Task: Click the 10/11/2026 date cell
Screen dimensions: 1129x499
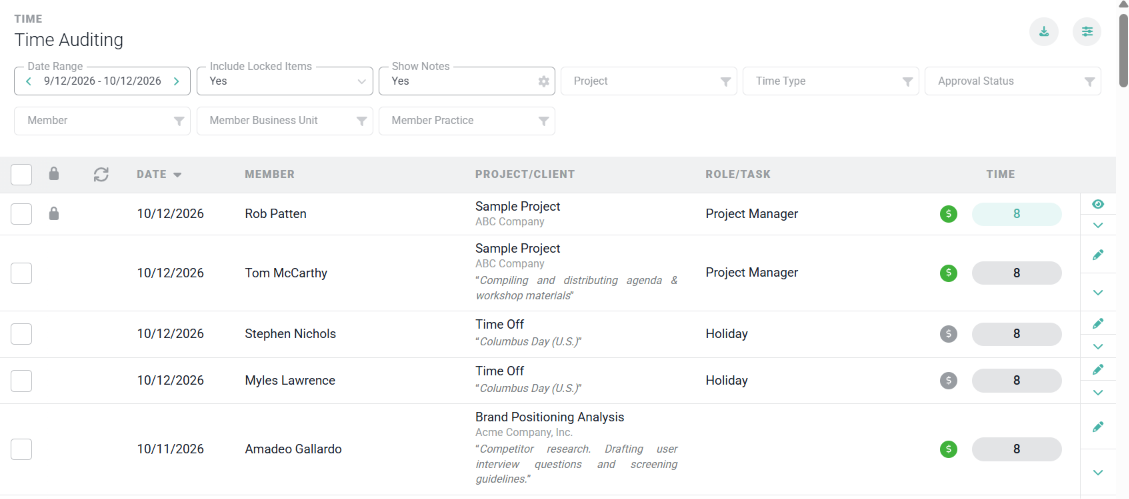Action: click(x=170, y=449)
